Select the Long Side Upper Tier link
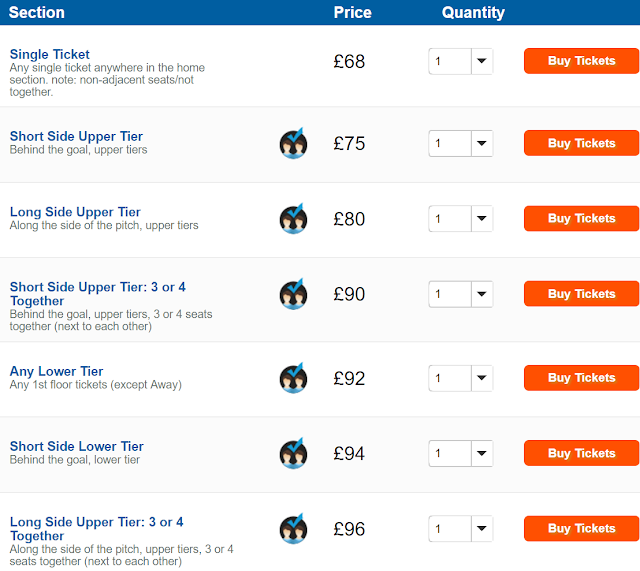 pos(75,212)
